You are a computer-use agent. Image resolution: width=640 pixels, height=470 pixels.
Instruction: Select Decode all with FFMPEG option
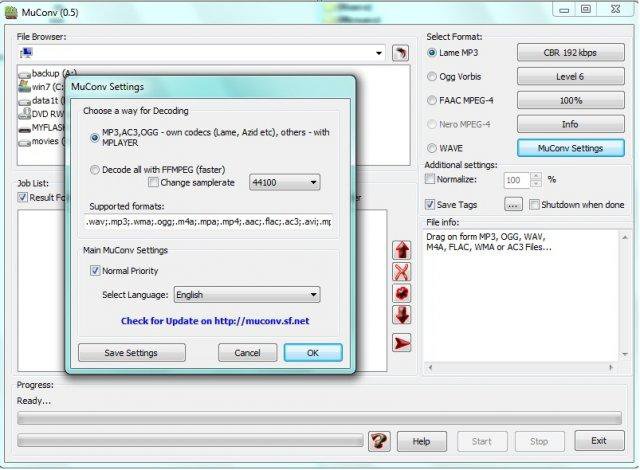click(x=95, y=169)
